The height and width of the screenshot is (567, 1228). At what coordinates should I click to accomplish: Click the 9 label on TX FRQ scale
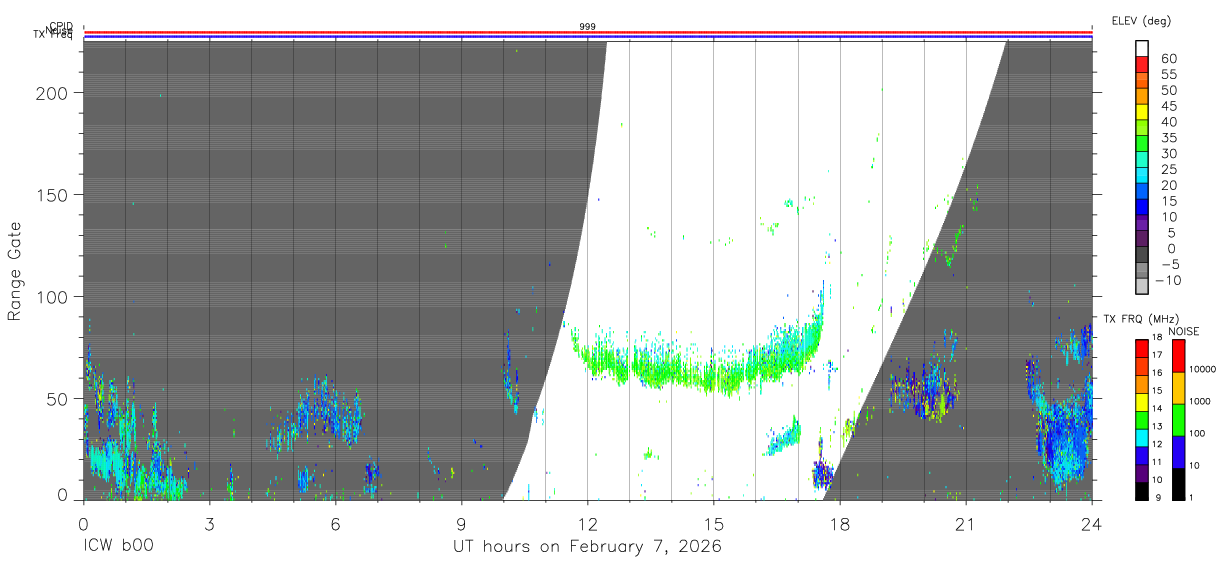coord(1158,498)
